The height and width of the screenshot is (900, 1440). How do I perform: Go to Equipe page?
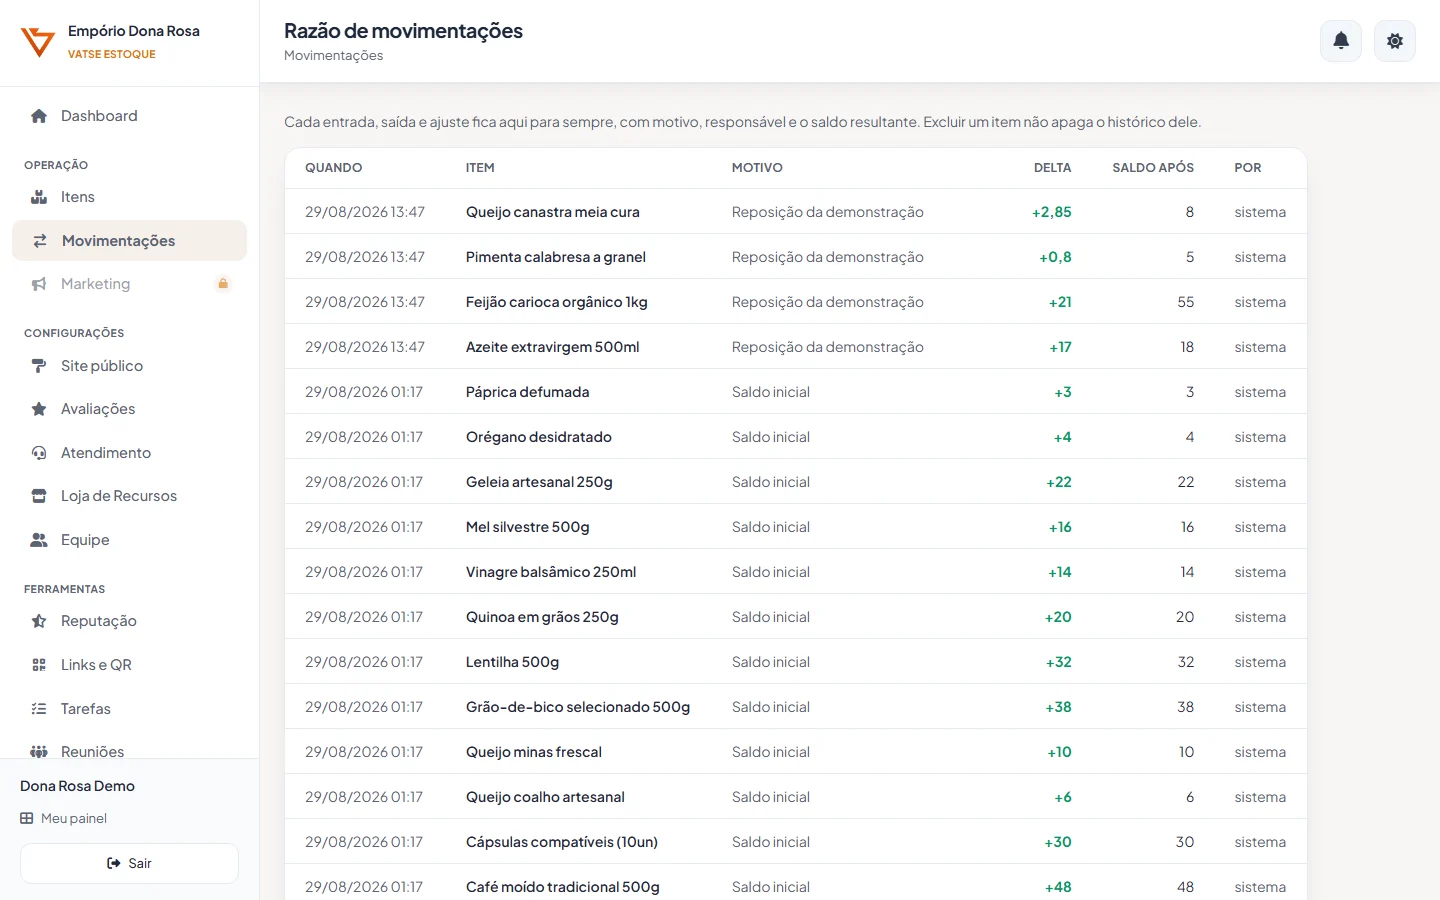[x=129, y=540]
